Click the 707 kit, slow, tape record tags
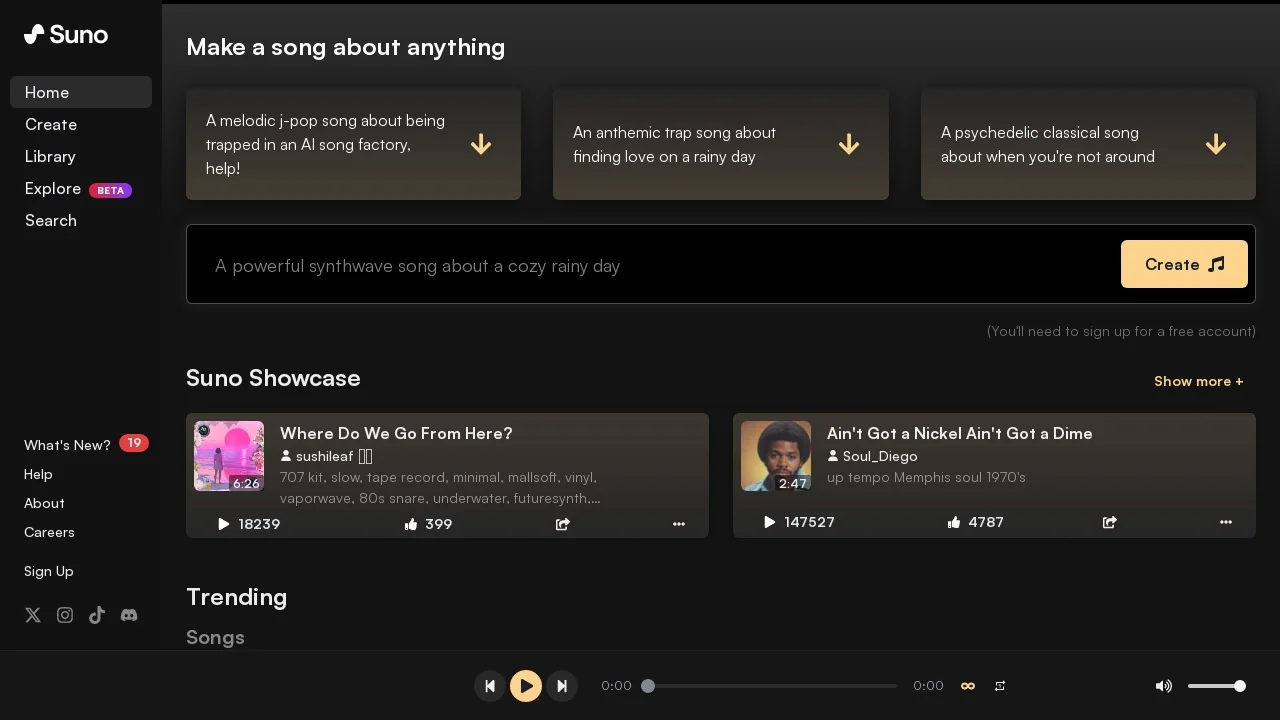 click(441, 488)
